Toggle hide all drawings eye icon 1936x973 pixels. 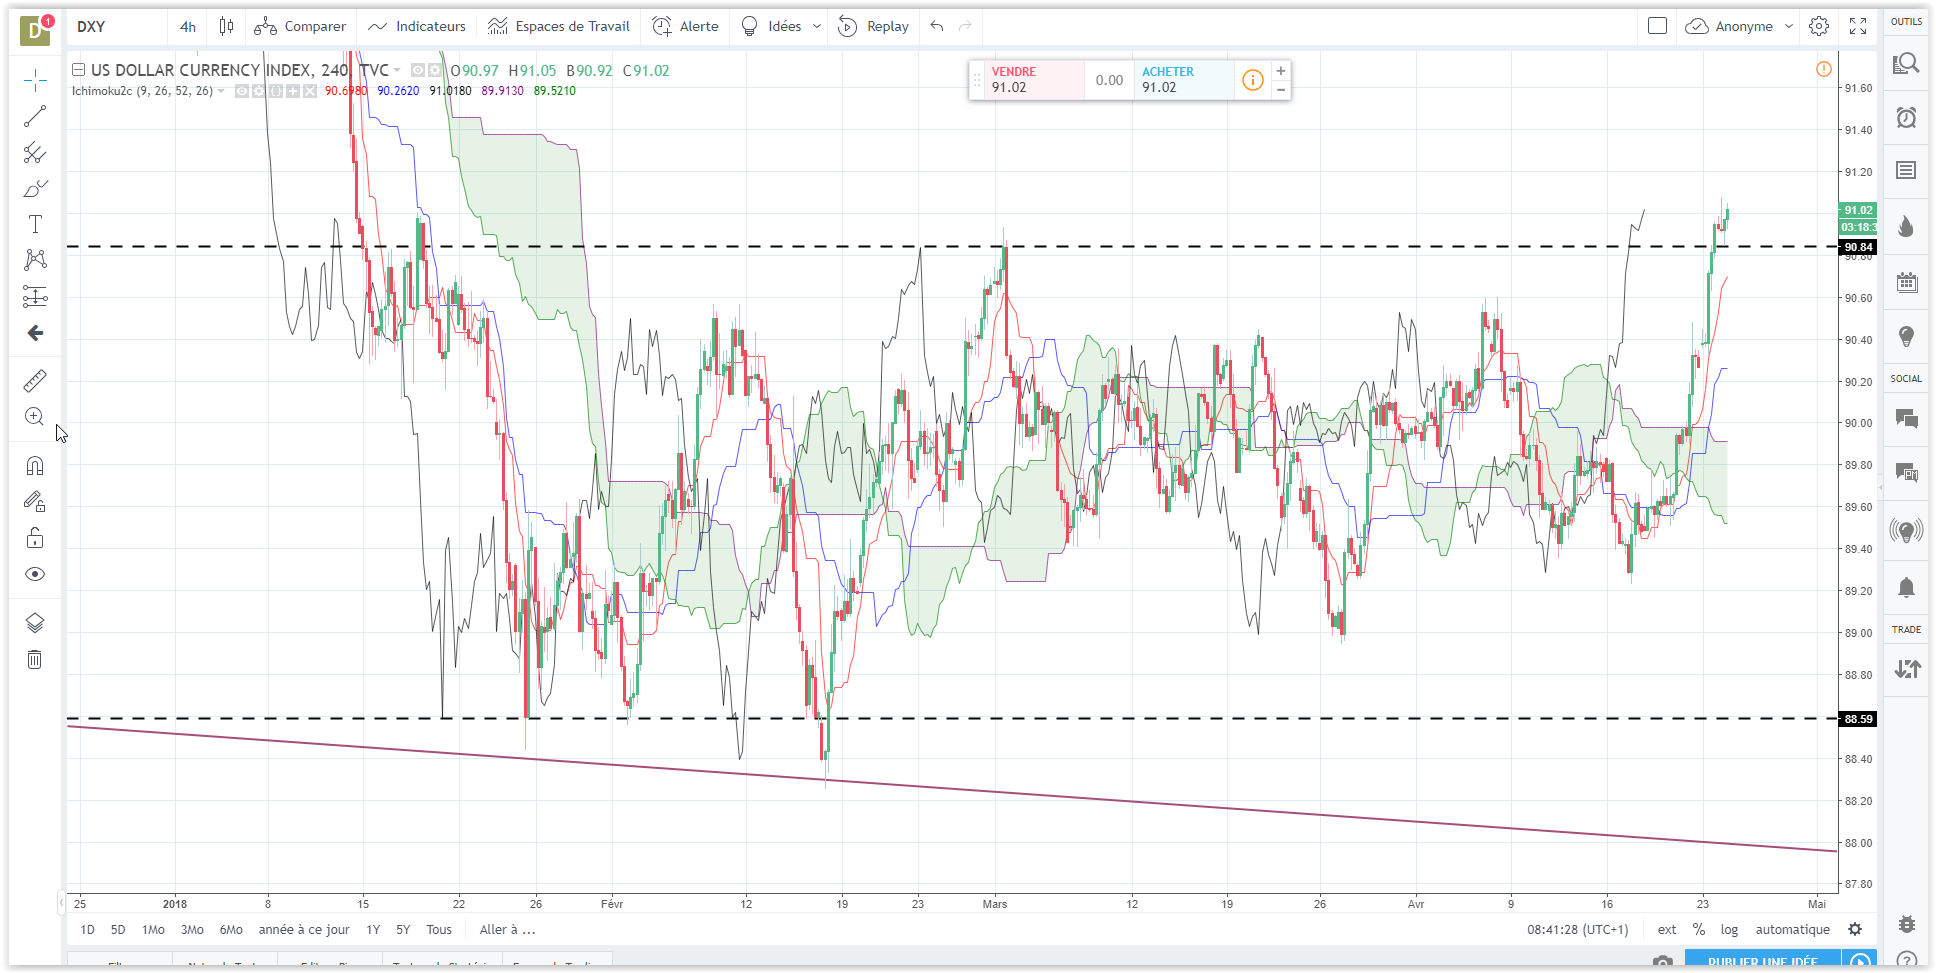click(x=35, y=574)
